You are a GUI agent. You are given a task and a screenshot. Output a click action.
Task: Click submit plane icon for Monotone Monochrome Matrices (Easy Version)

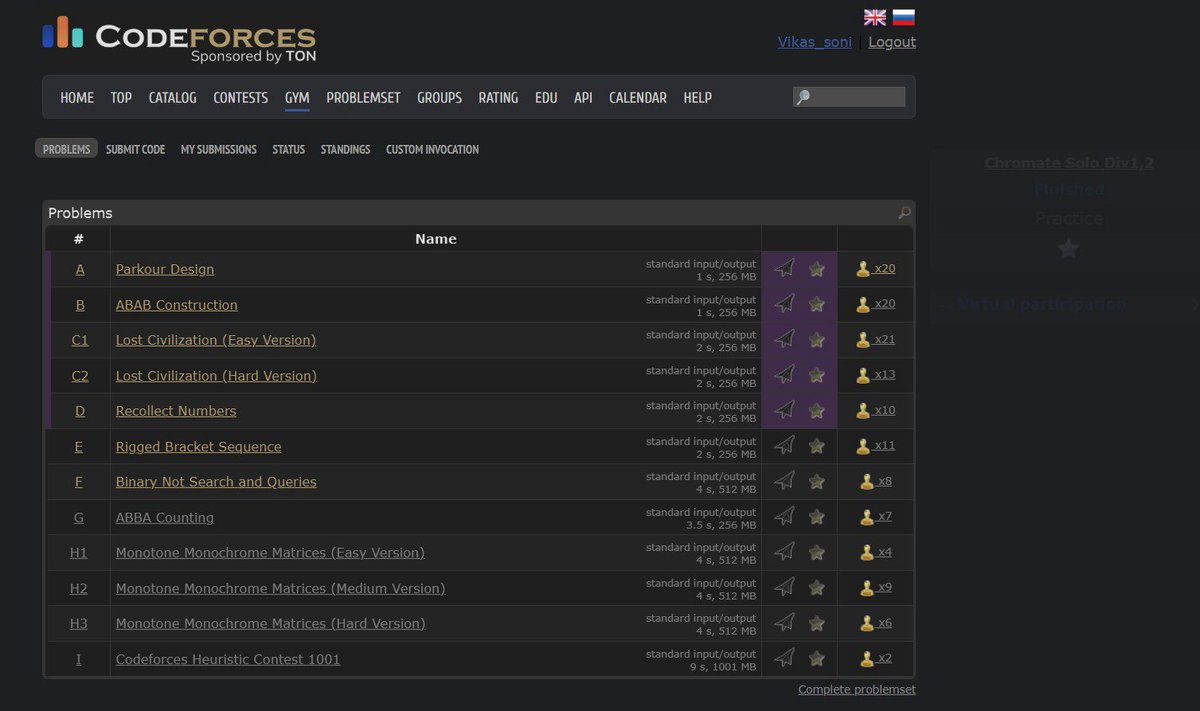coord(785,552)
